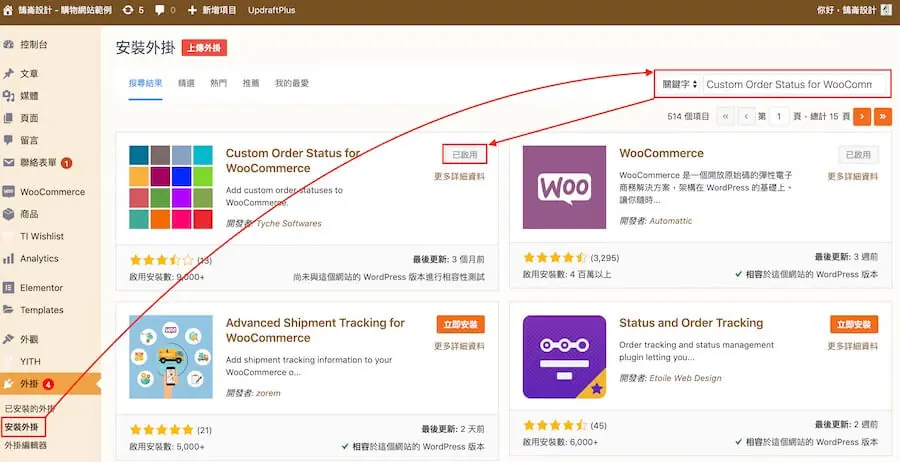Viewport: 900px width, 462px height.
Task: Click the Status and Order Tracking thumbnail
Action: pos(564,357)
